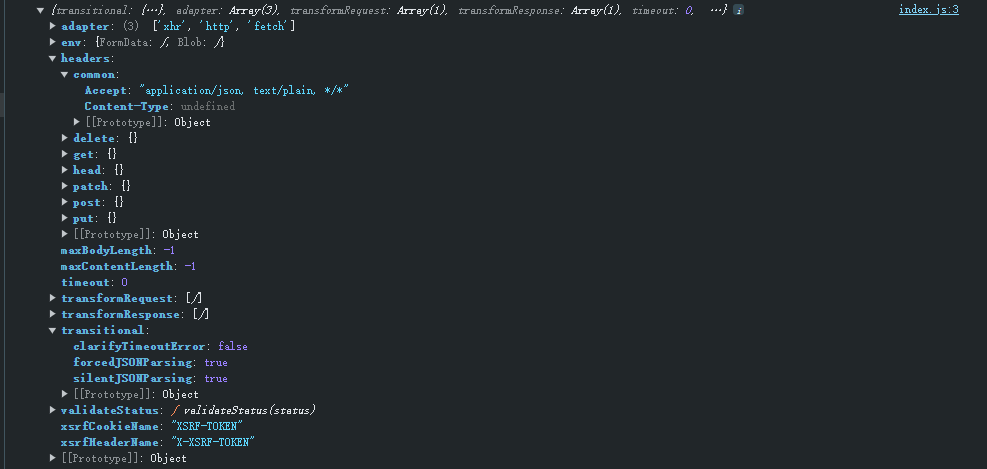987x469 pixels.
Task: Click the "X-XSRF-TOKEN" string value
Action: [214, 442]
